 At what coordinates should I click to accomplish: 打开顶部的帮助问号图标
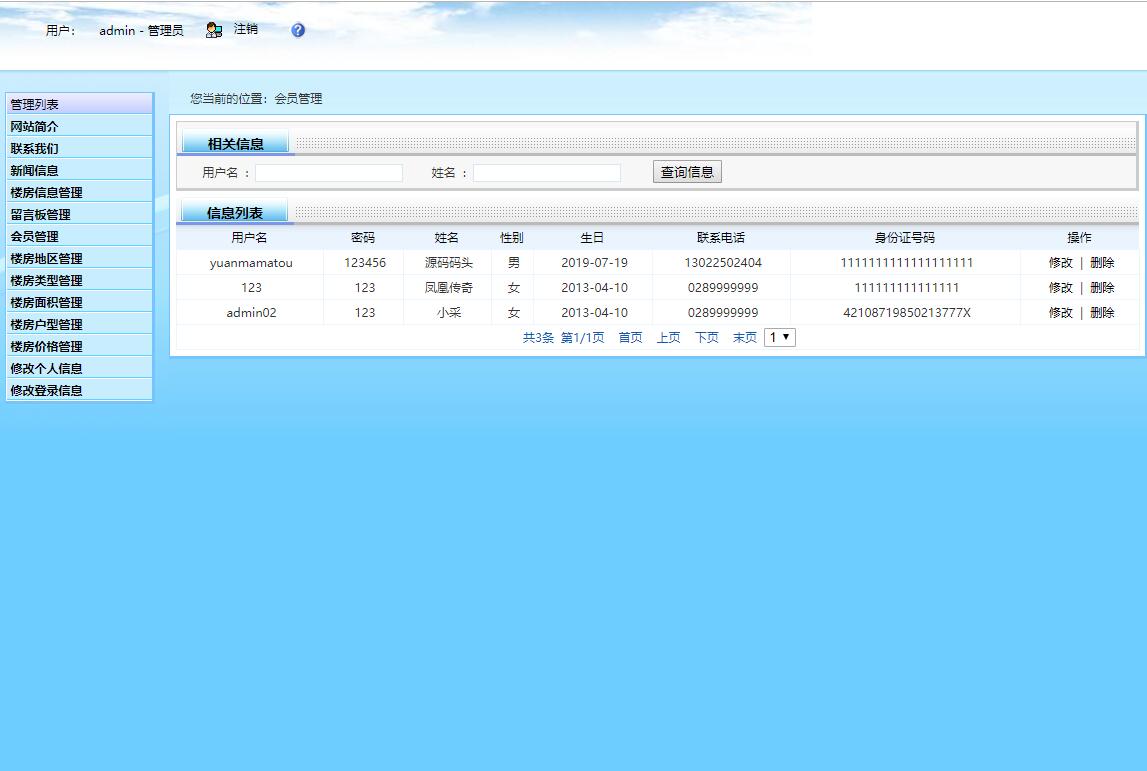(x=297, y=29)
